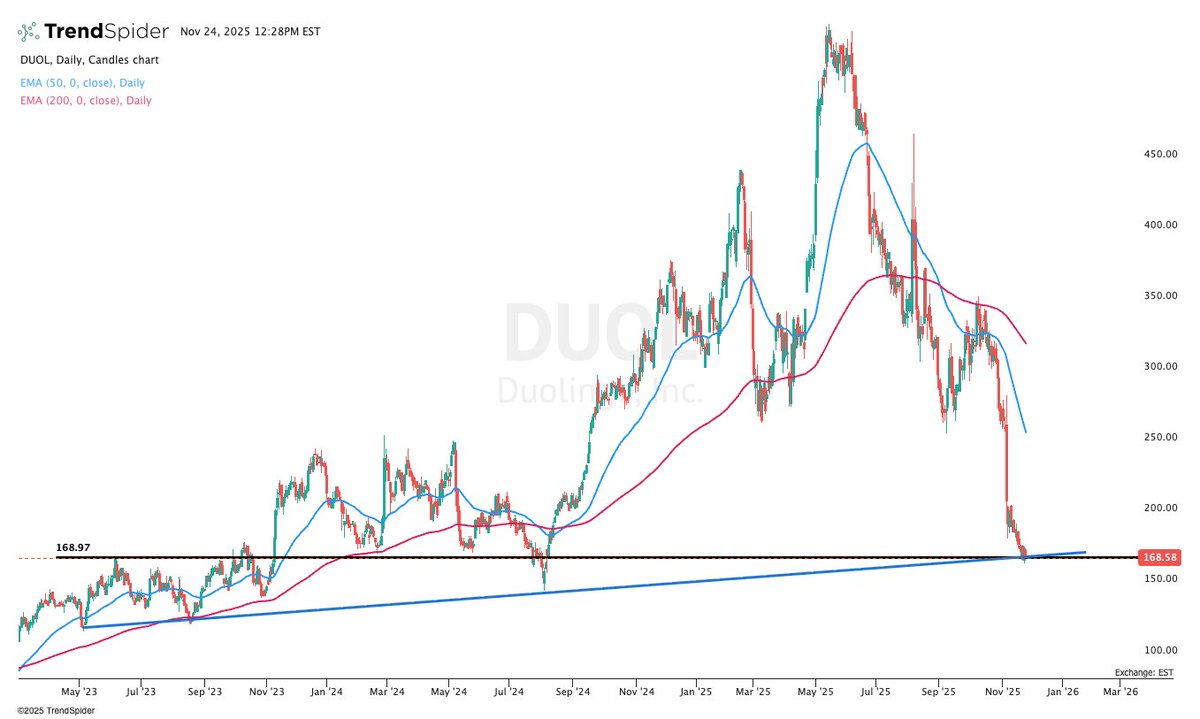Click the Jul '23 date axis label
This screenshot has width=1200, height=719.
pyautogui.click(x=141, y=691)
